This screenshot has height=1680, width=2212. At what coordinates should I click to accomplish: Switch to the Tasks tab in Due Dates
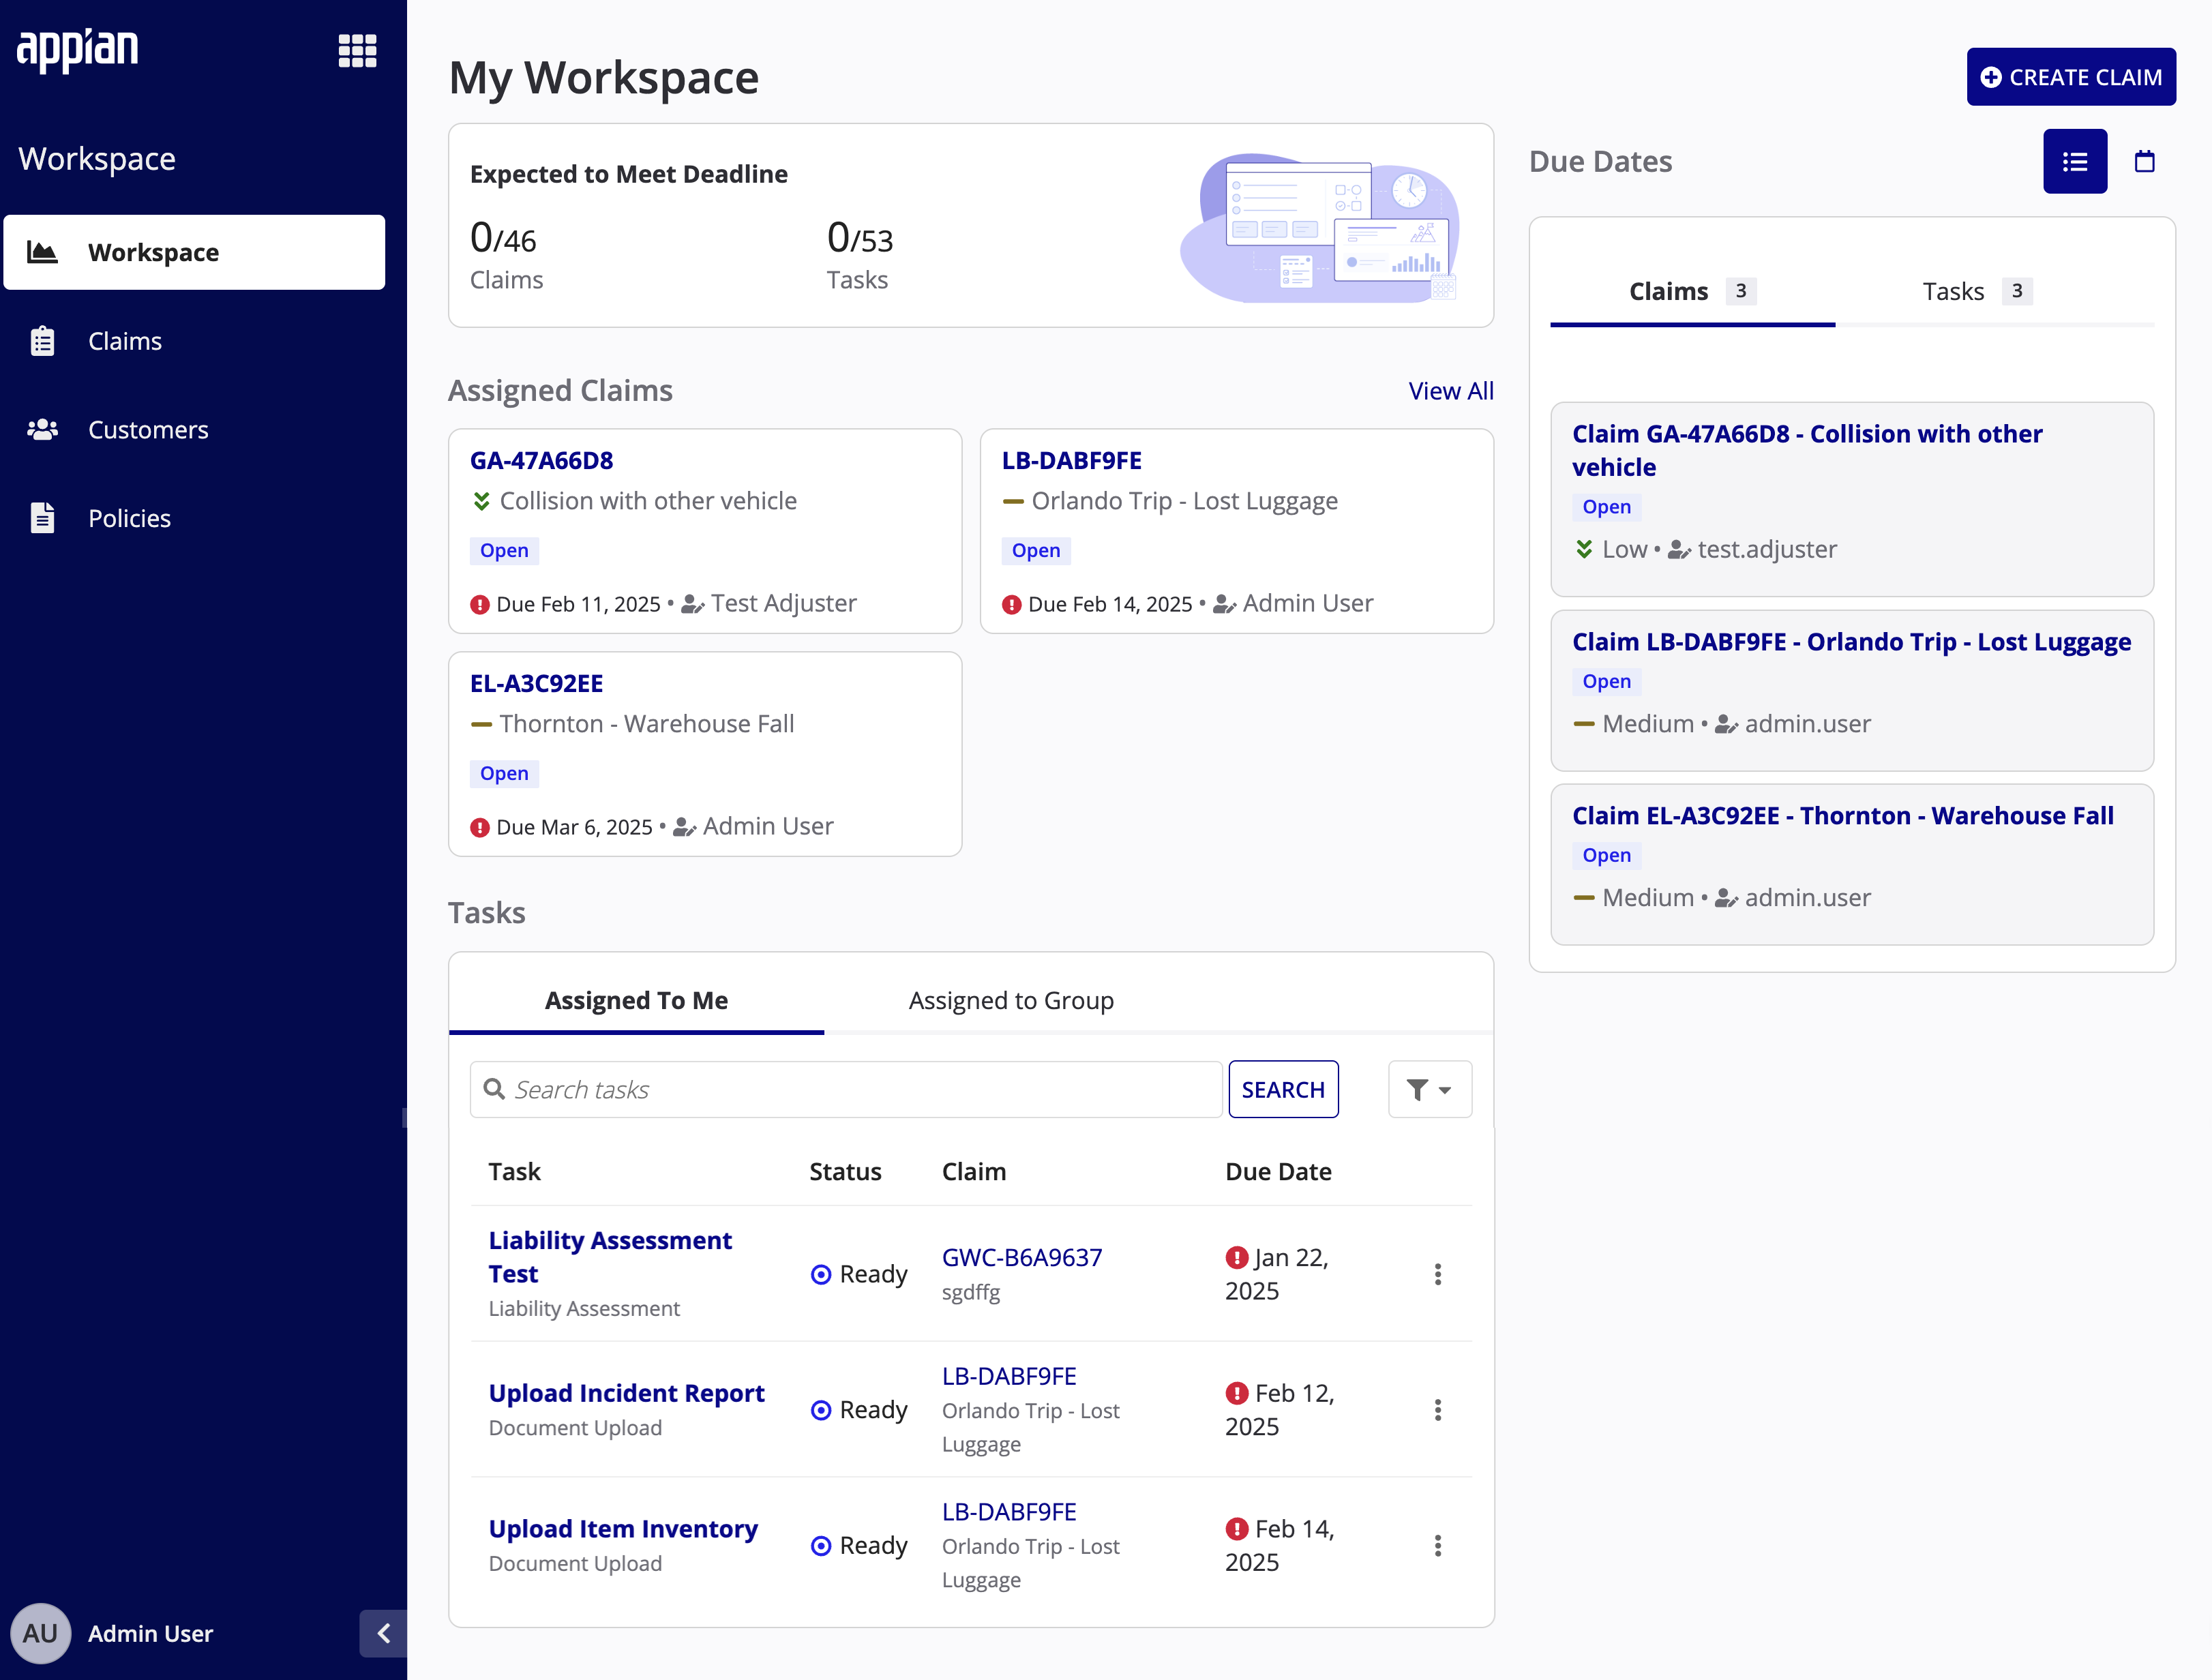(1976, 291)
